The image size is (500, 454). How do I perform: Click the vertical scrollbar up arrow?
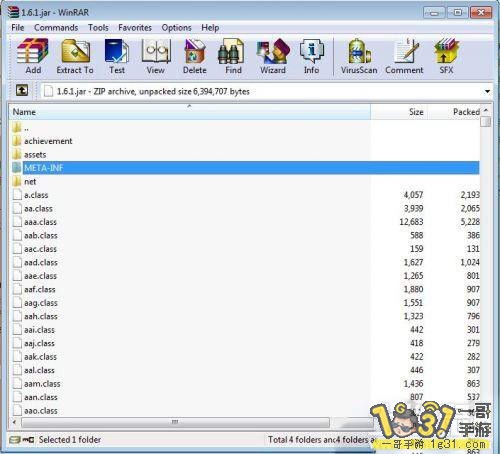[x=486, y=110]
